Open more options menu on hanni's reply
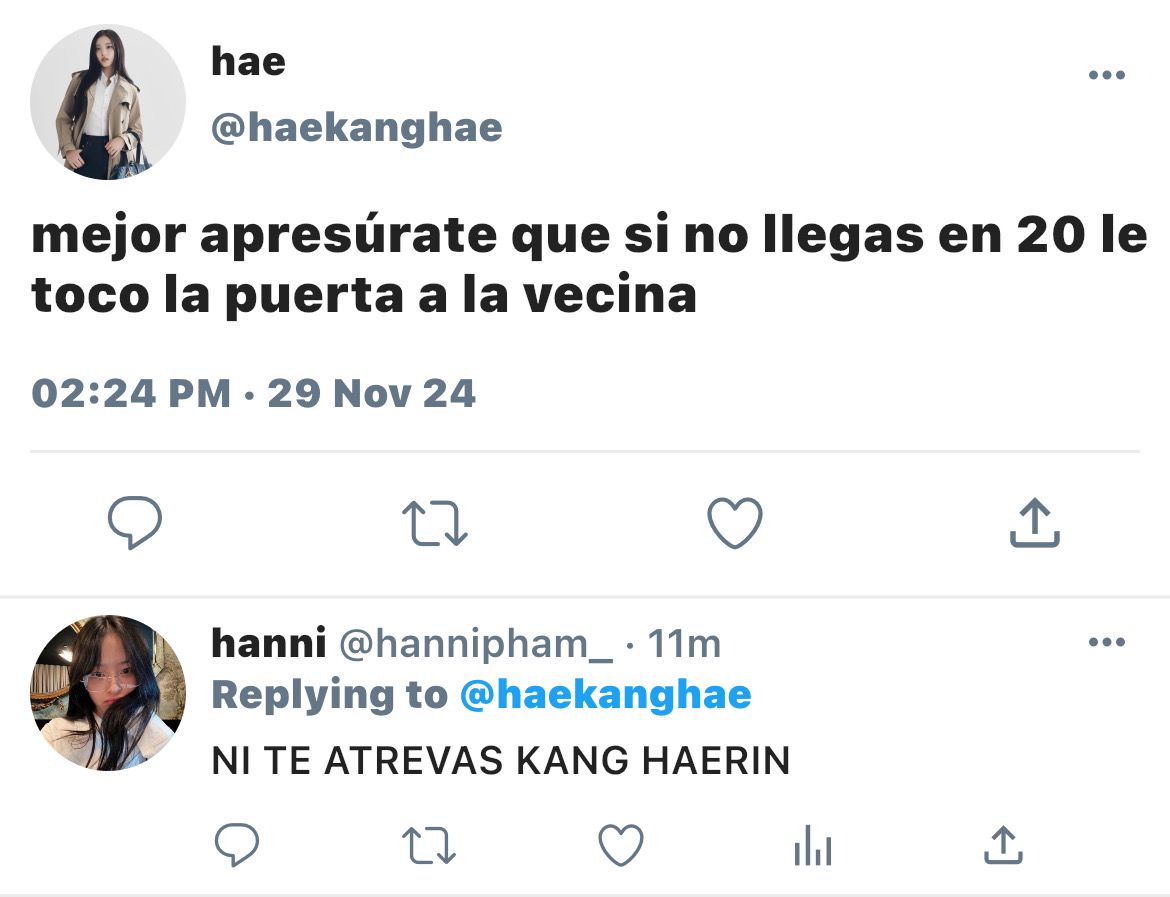The height and width of the screenshot is (897, 1170). point(1107,642)
